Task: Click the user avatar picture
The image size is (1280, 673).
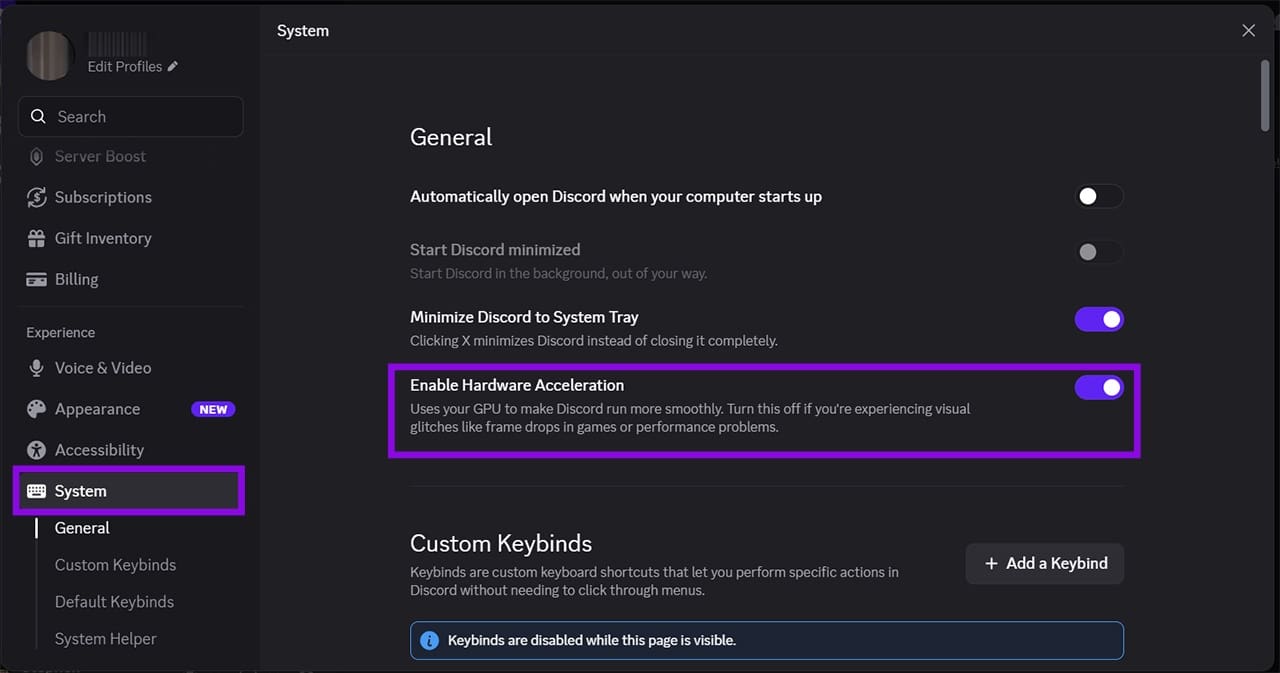Action: 50,55
